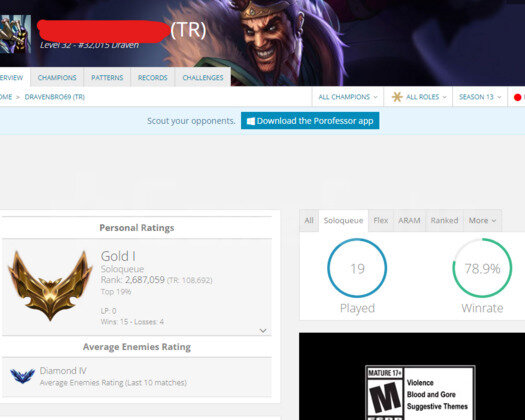Expand the Personal Ratings chevron
This screenshot has height=420, width=525.
[x=263, y=331]
